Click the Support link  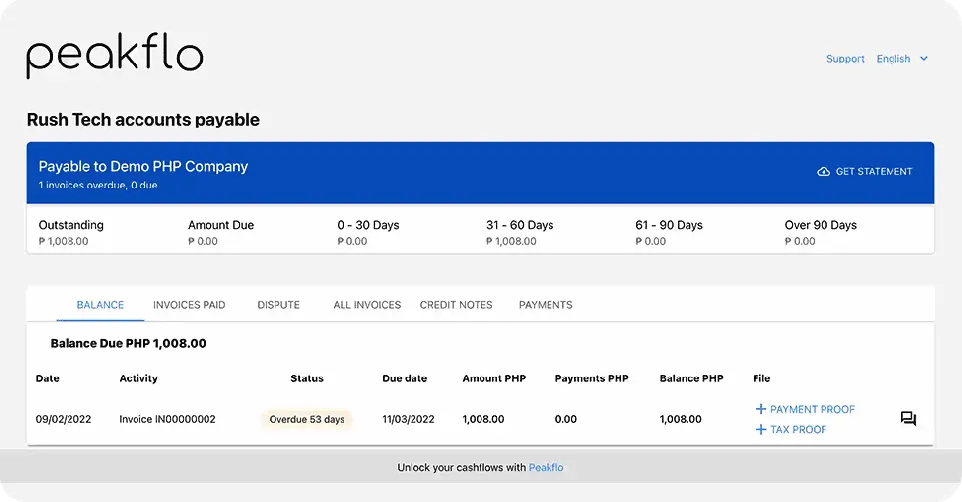(845, 59)
